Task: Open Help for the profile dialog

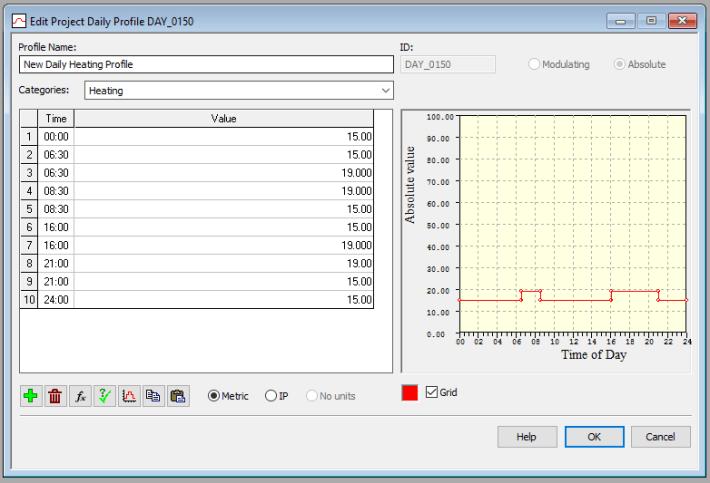Action: pyautogui.click(x=527, y=437)
